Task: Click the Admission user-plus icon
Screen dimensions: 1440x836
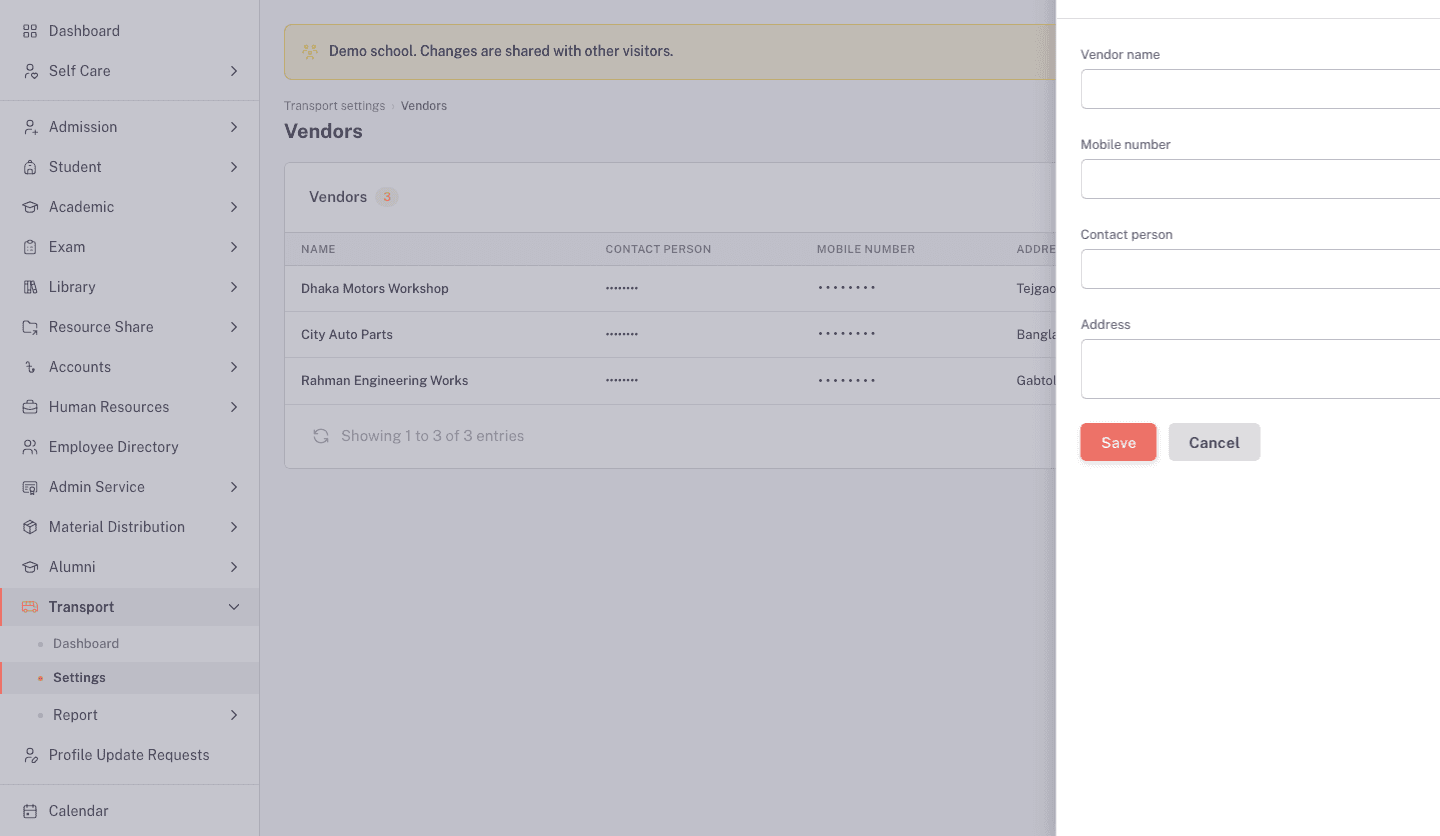Action: click(30, 127)
